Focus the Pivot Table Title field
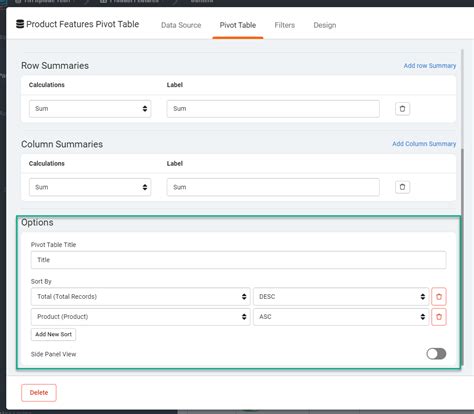 (238, 260)
